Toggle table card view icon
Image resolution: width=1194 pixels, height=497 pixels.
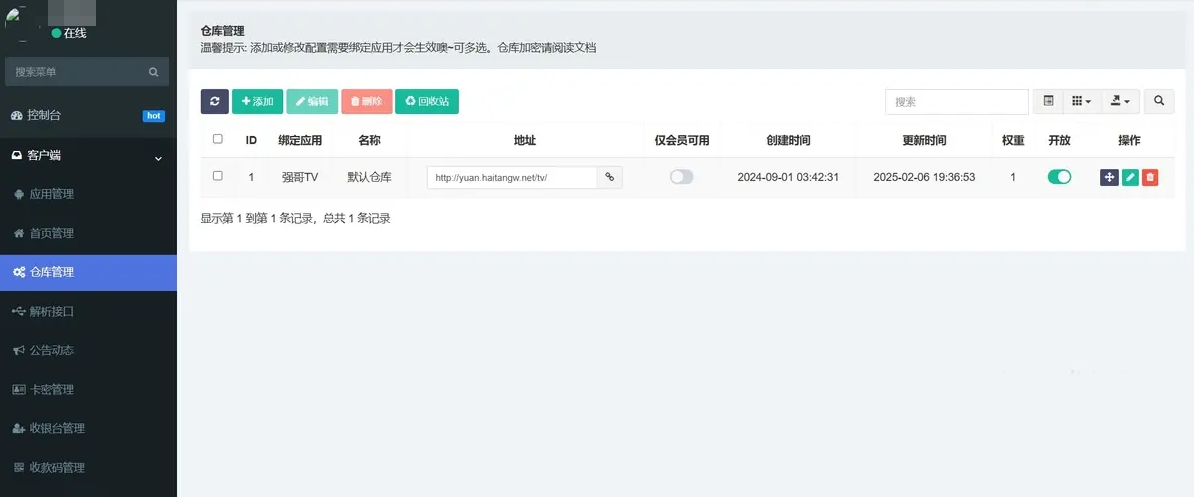[1048, 101]
